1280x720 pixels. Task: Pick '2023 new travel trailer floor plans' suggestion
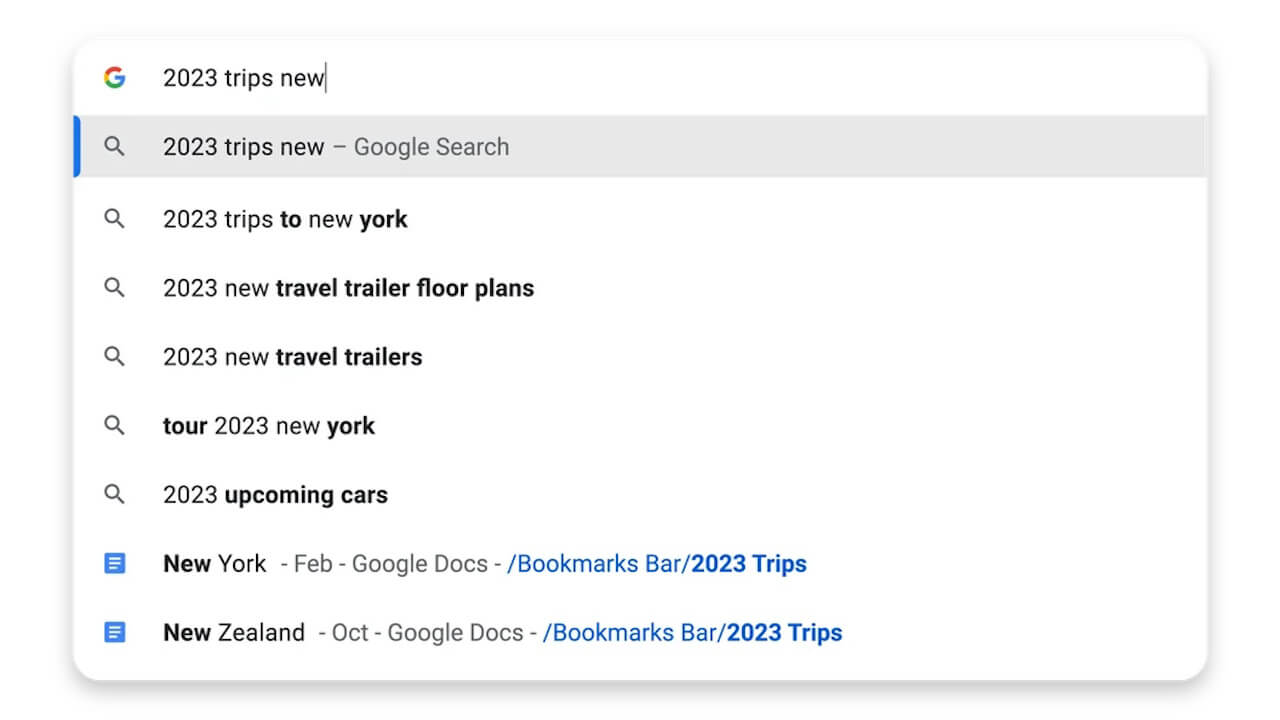coord(348,288)
